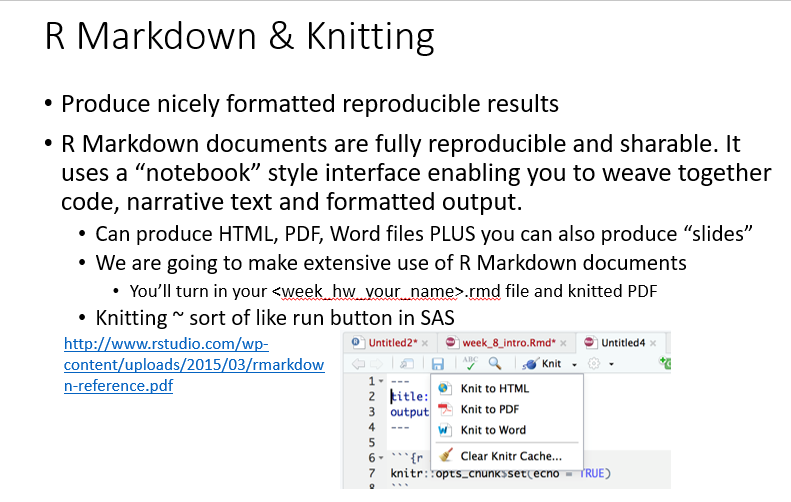
Task: Close the Untitled2* tab
Action: 425,343
